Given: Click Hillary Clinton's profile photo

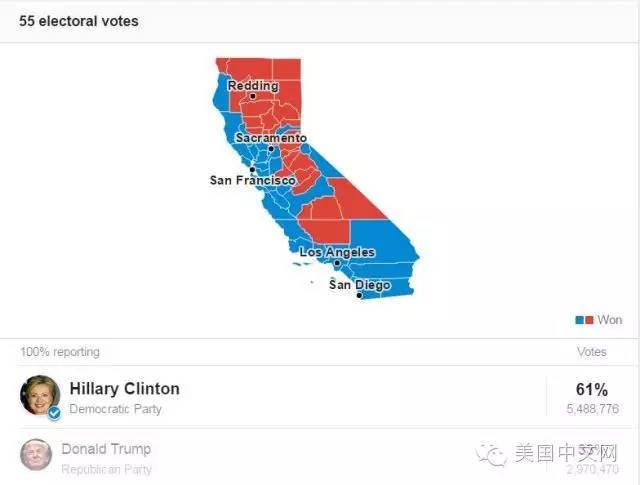Looking at the screenshot, I should [40, 396].
